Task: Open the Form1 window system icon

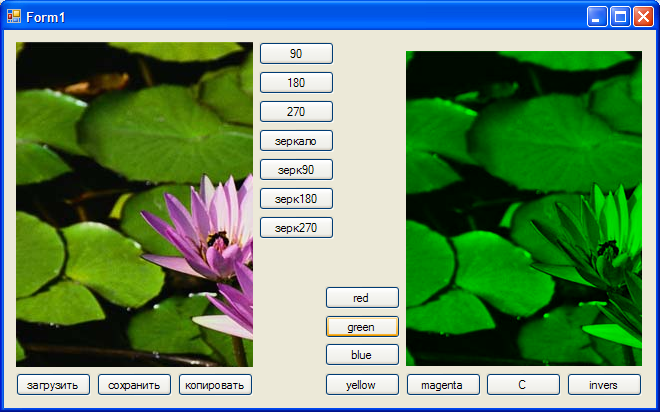Action: (x=14, y=16)
